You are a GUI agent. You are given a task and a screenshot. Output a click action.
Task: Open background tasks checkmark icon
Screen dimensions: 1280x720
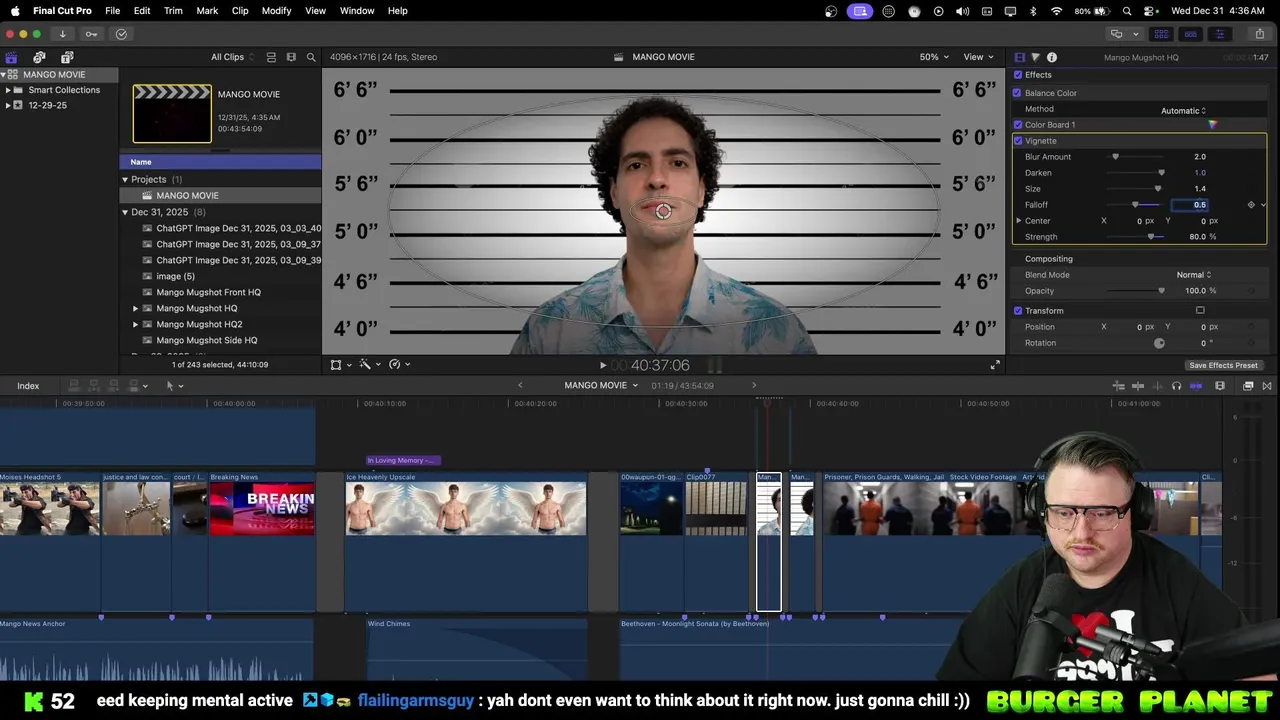121,34
